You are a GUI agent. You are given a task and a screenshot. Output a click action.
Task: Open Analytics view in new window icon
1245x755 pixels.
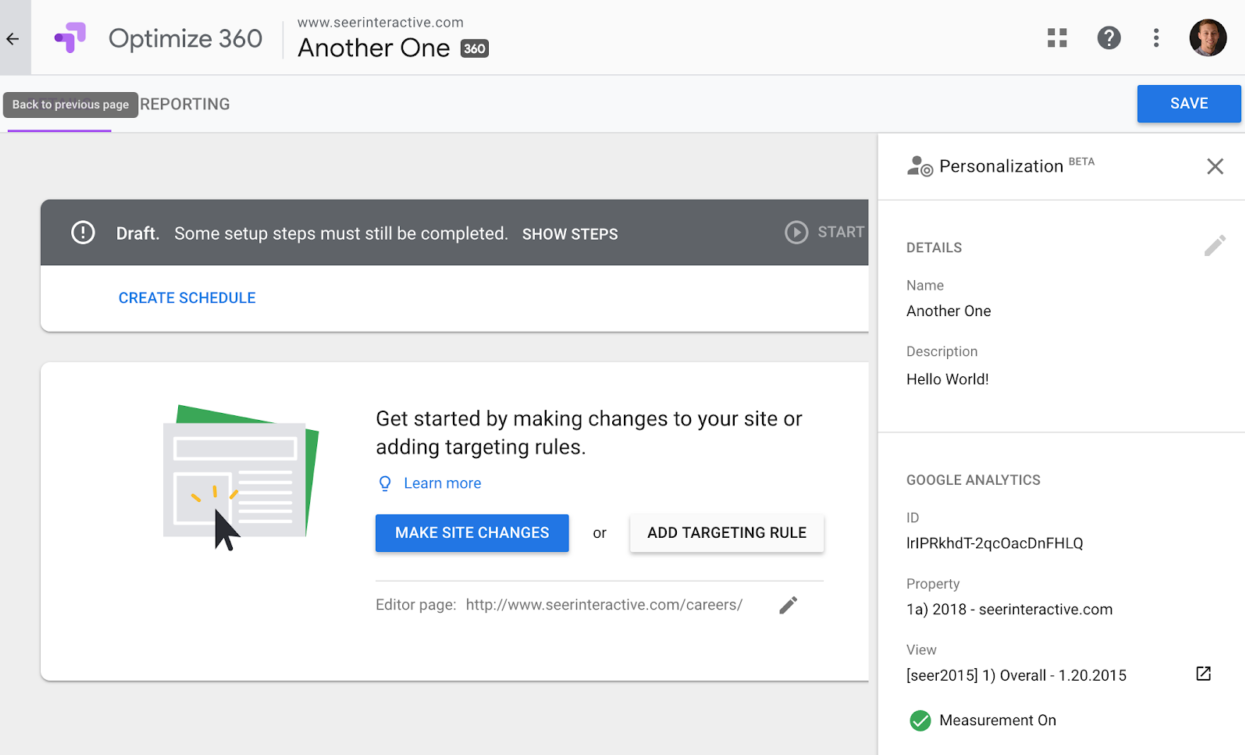point(1203,674)
